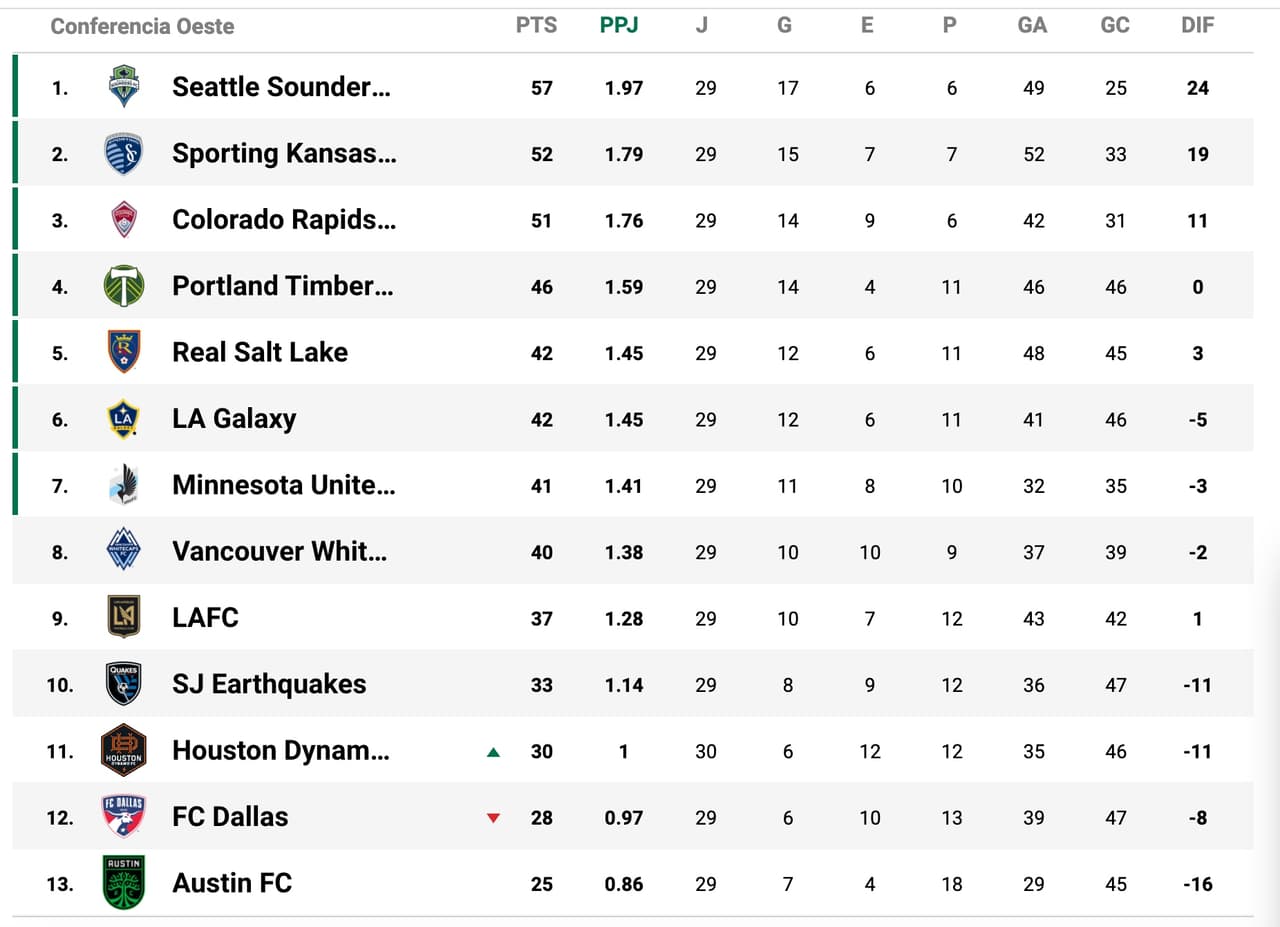Click the Conferencia Oeste heading
The width and height of the screenshot is (1280, 927).
[x=142, y=27]
